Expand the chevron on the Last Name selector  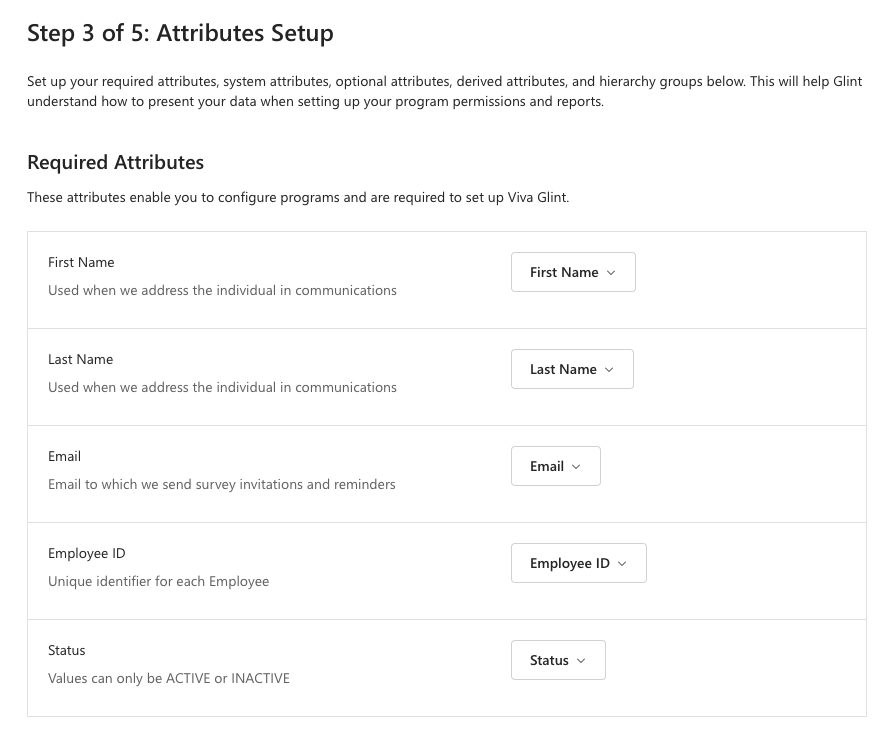coord(608,369)
